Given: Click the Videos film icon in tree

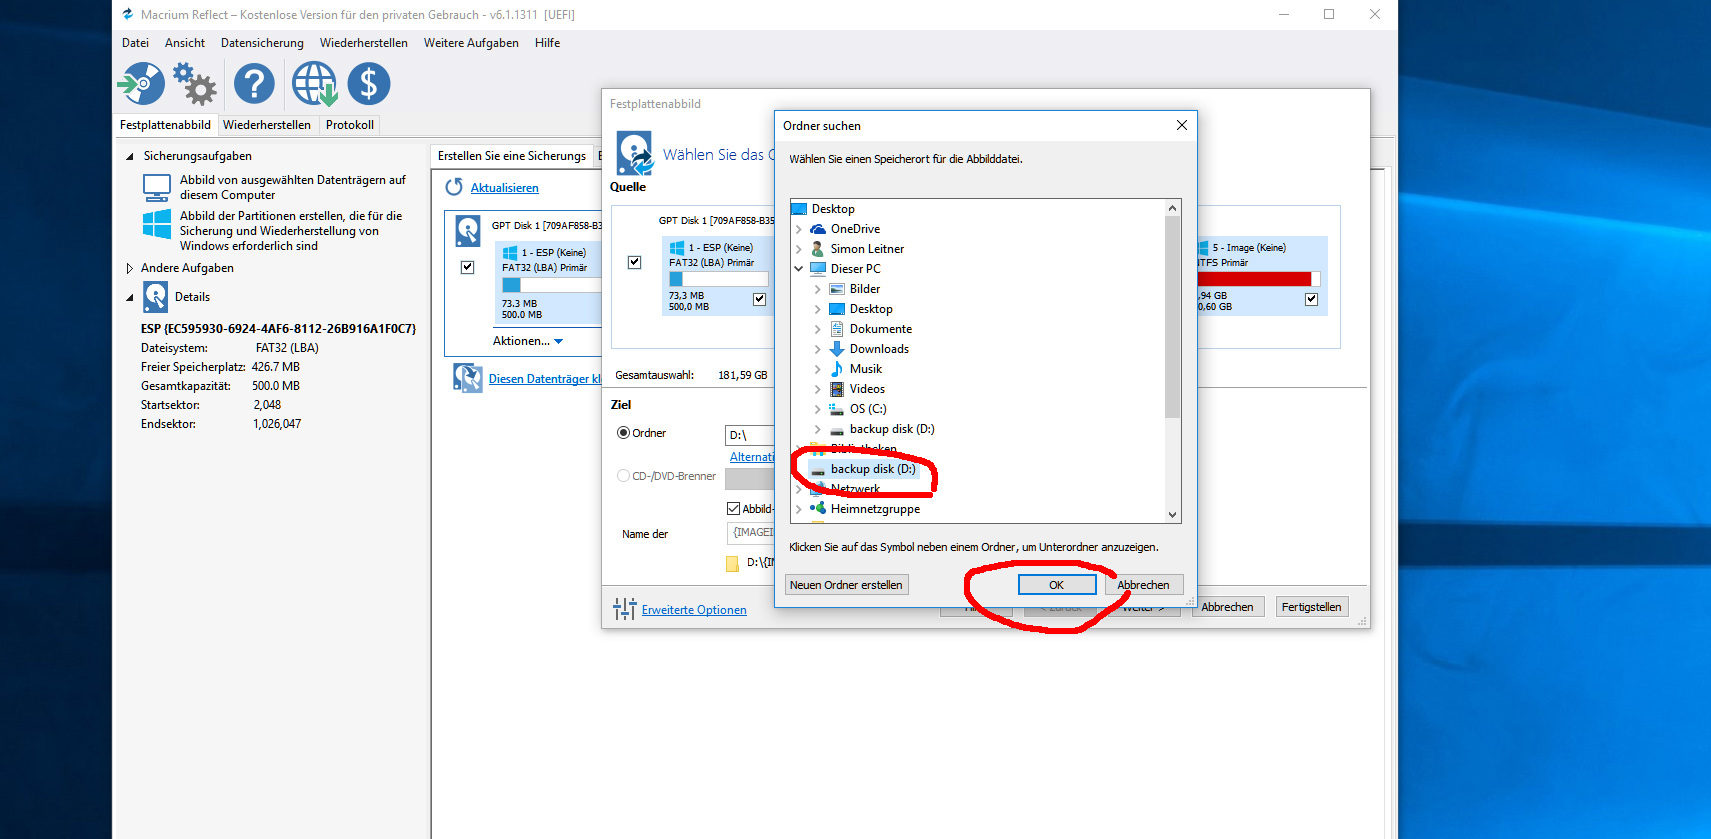Looking at the screenshot, I should click(x=837, y=389).
